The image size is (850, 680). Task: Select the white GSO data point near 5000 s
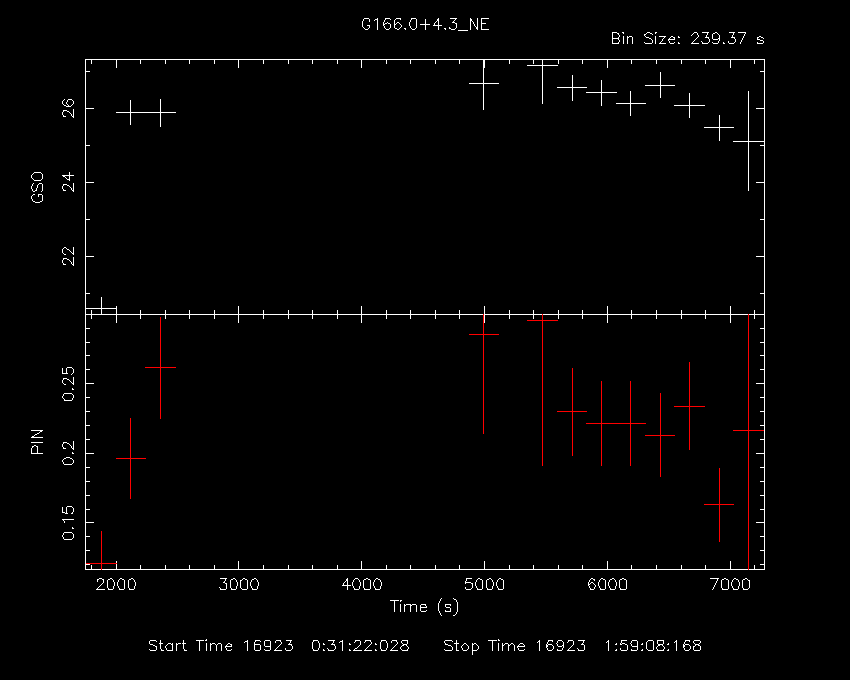[x=484, y=84]
